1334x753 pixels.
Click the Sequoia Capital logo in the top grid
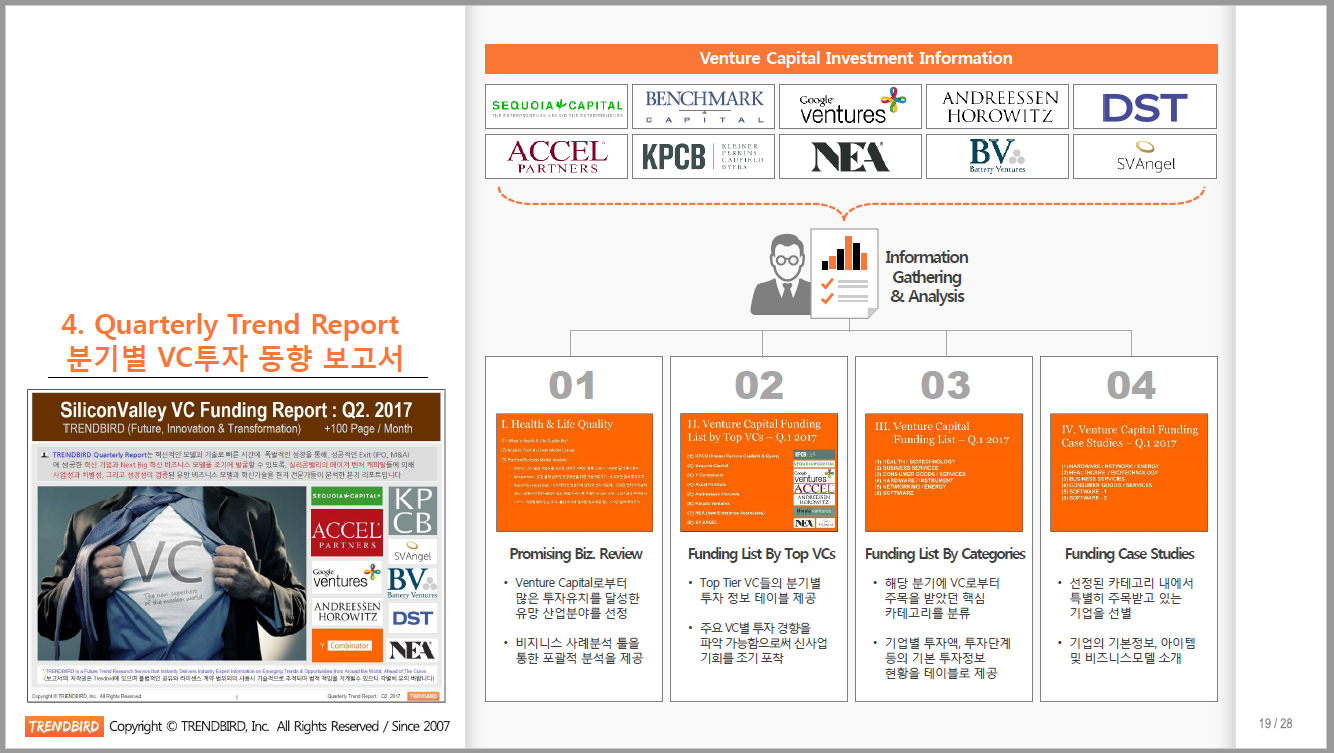[x=557, y=106]
